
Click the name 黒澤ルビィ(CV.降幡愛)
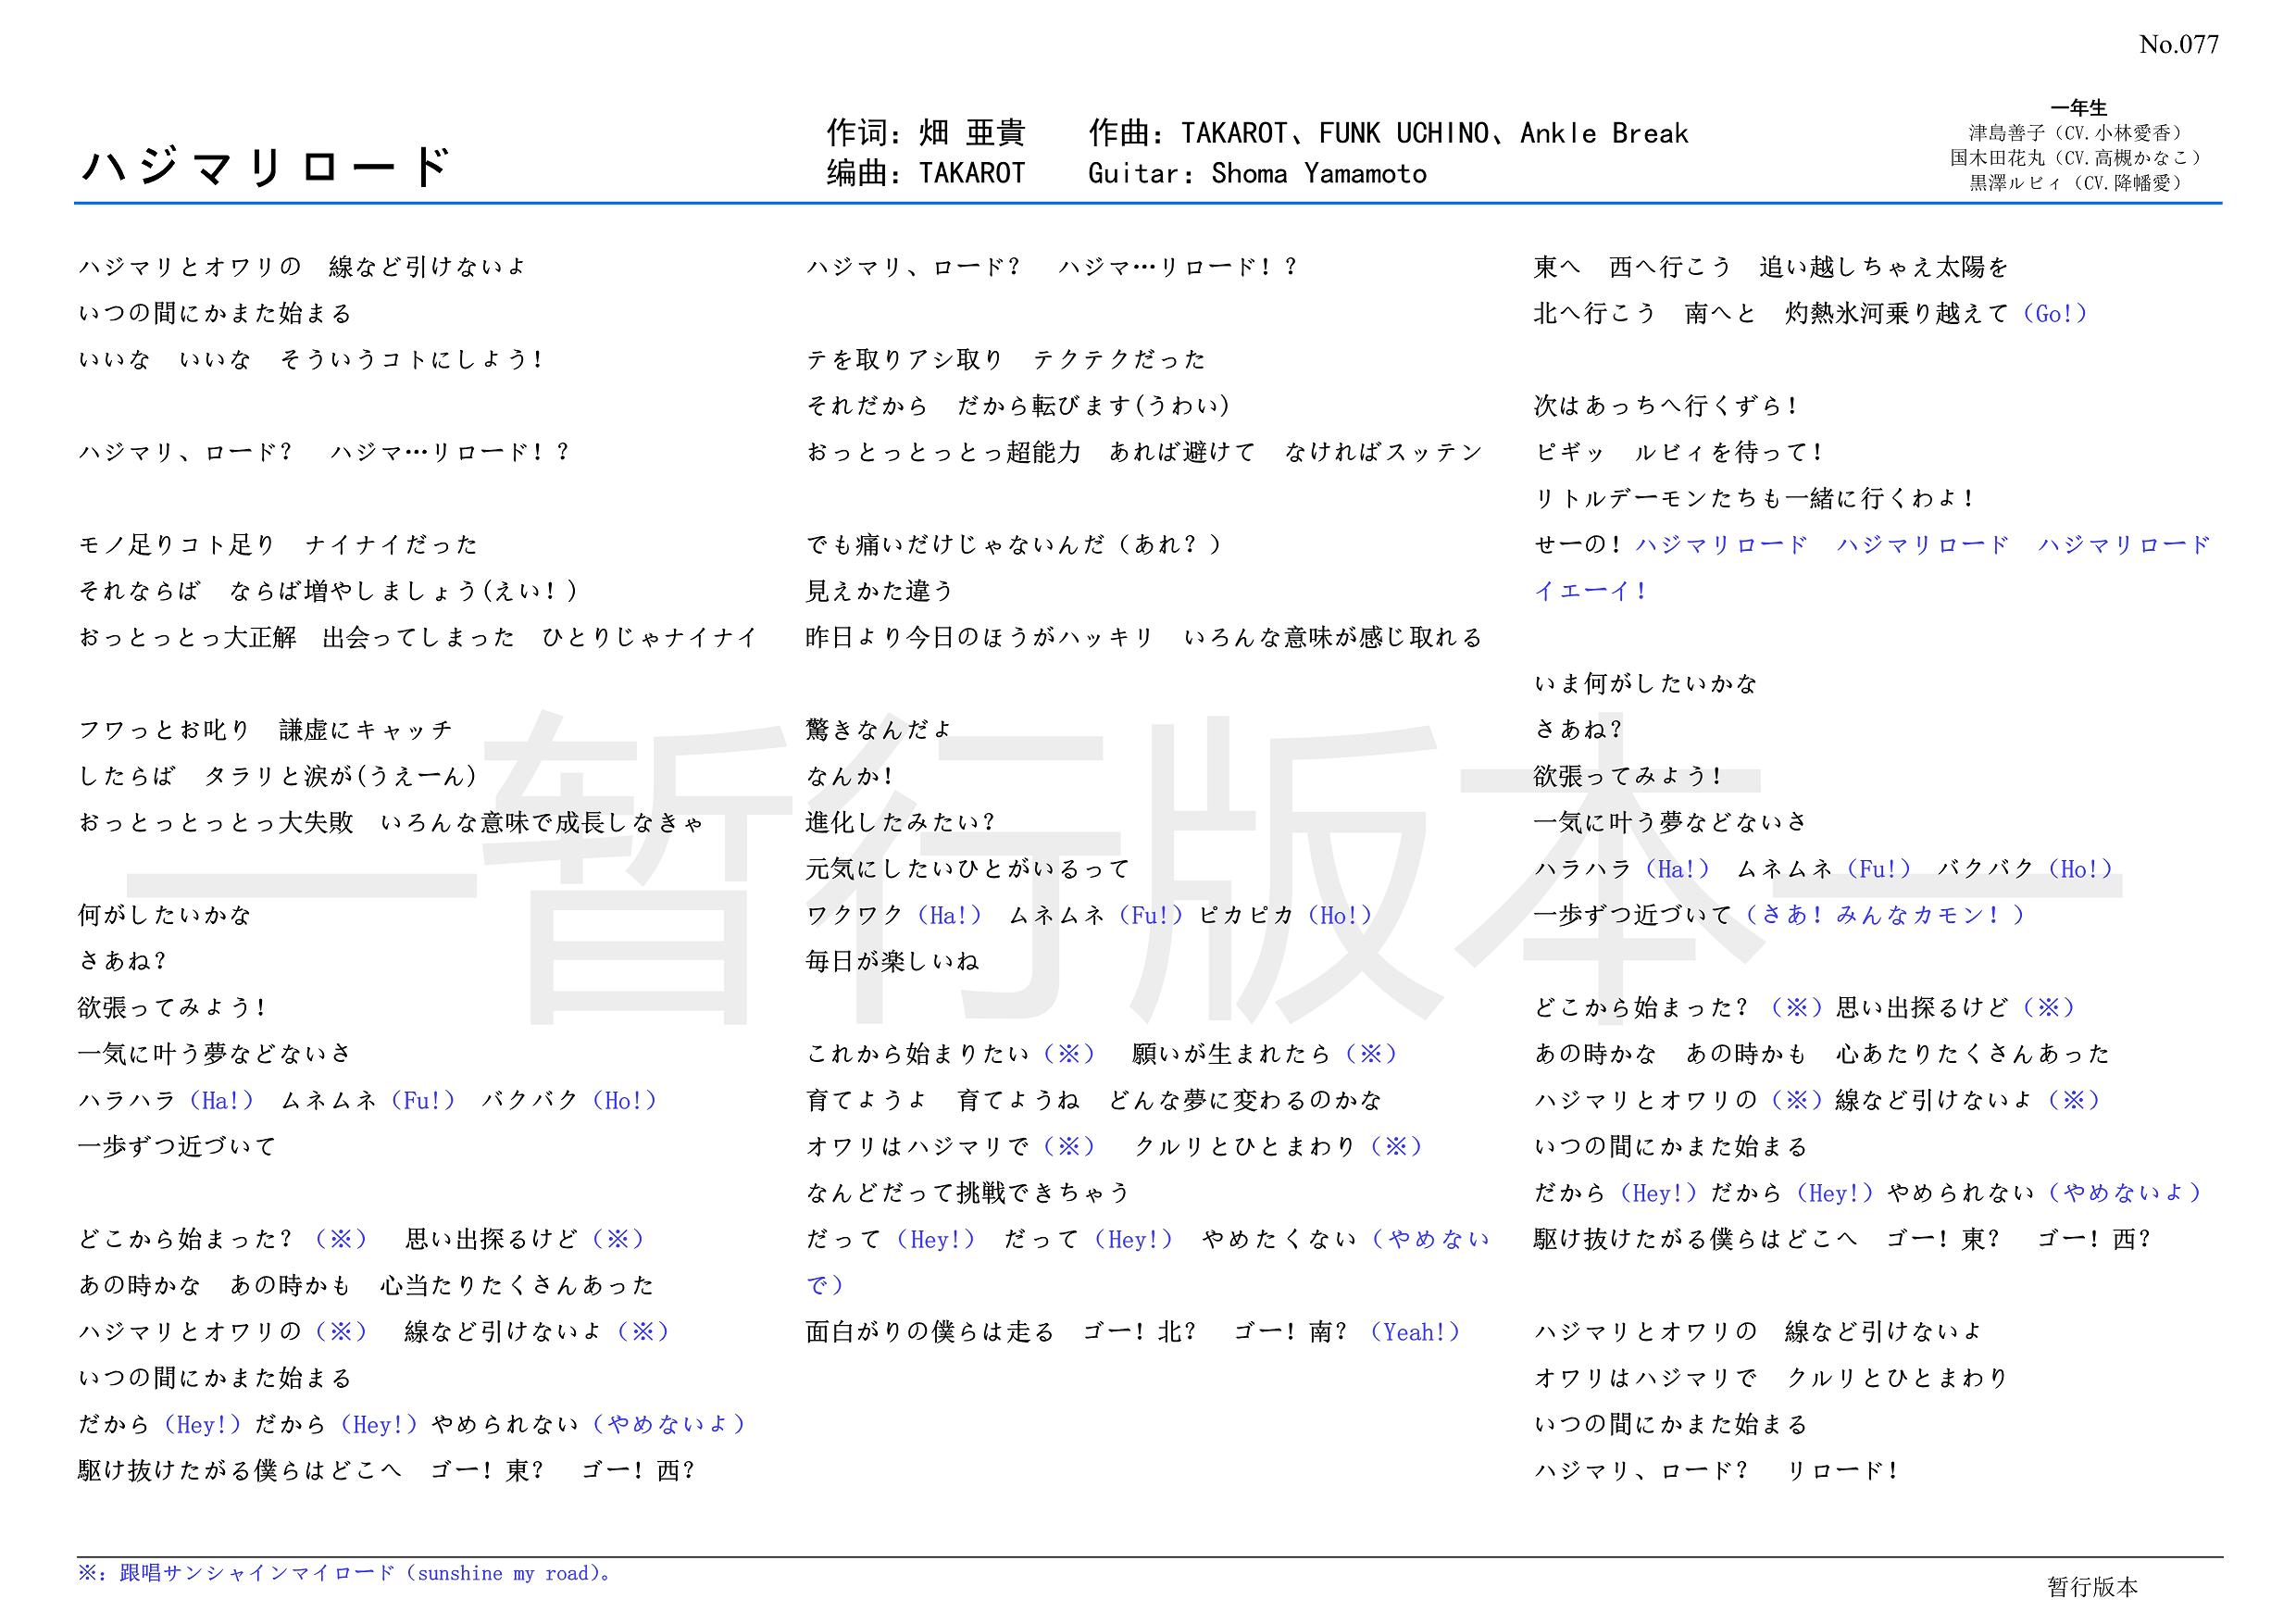coord(2077,183)
